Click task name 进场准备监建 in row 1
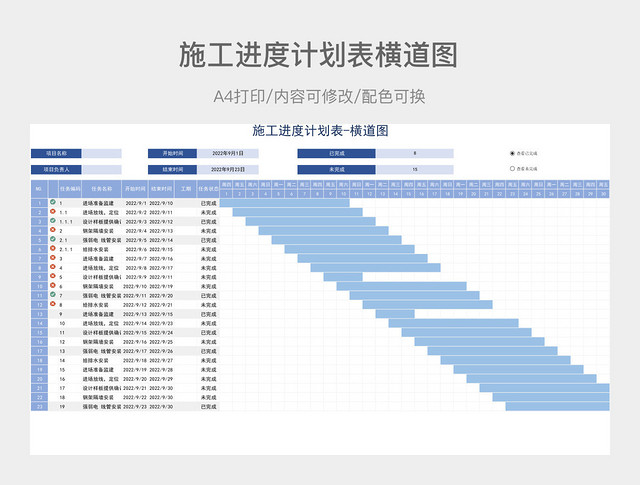The height and width of the screenshot is (485, 640). pos(98,203)
